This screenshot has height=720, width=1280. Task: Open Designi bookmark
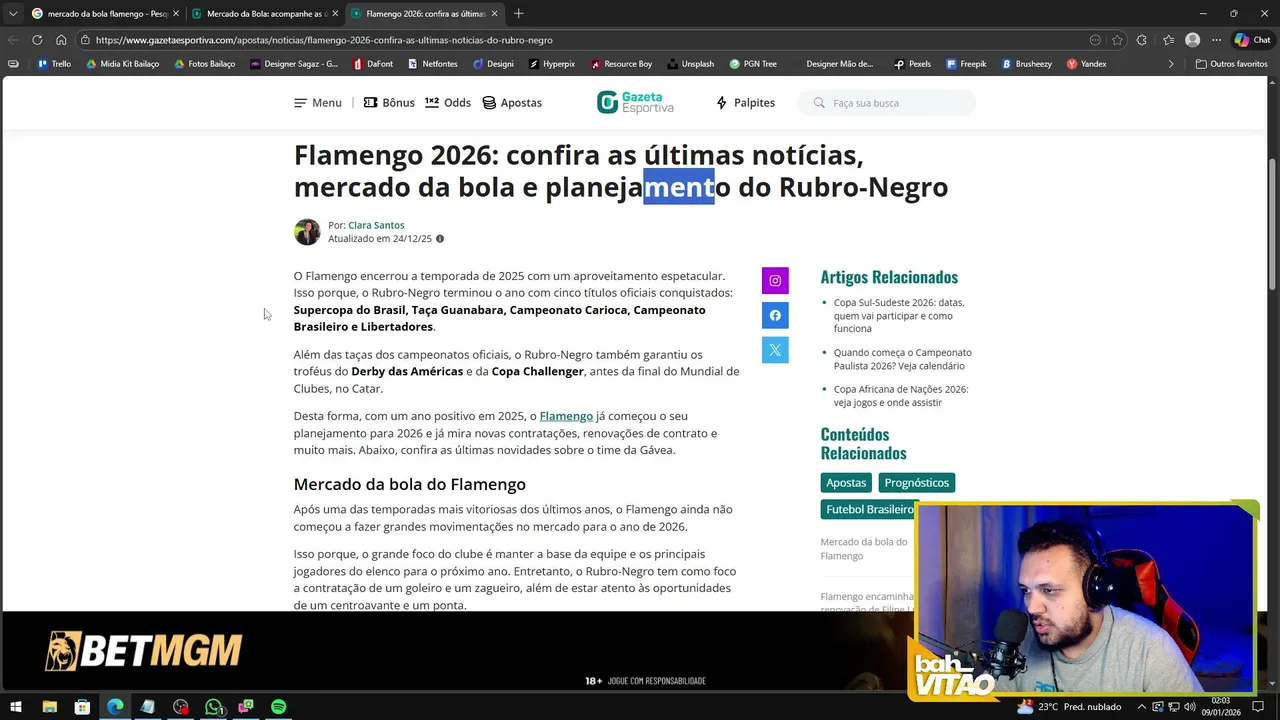pyautogui.click(x=492, y=64)
